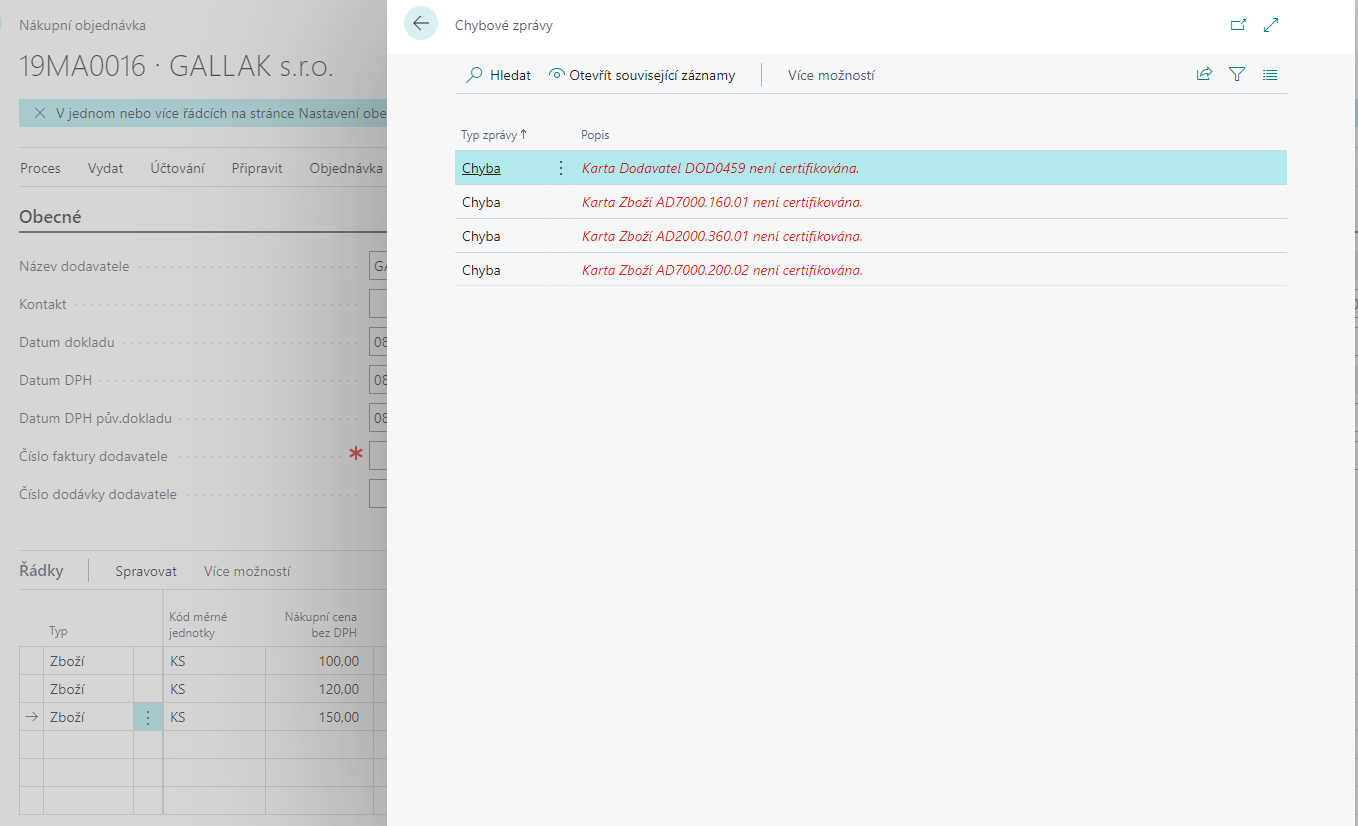1358x826 pixels.
Task: Open the Účtování menu
Action: point(177,168)
